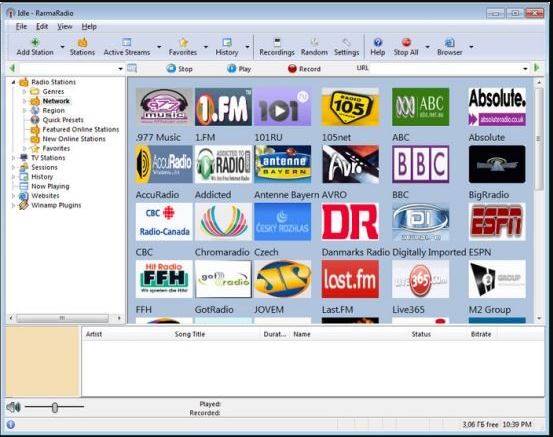Image resolution: width=553 pixels, height=437 pixels.
Task: Click the green go arrow beside URL
Action: pyautogui.click(x=537, y=67)
